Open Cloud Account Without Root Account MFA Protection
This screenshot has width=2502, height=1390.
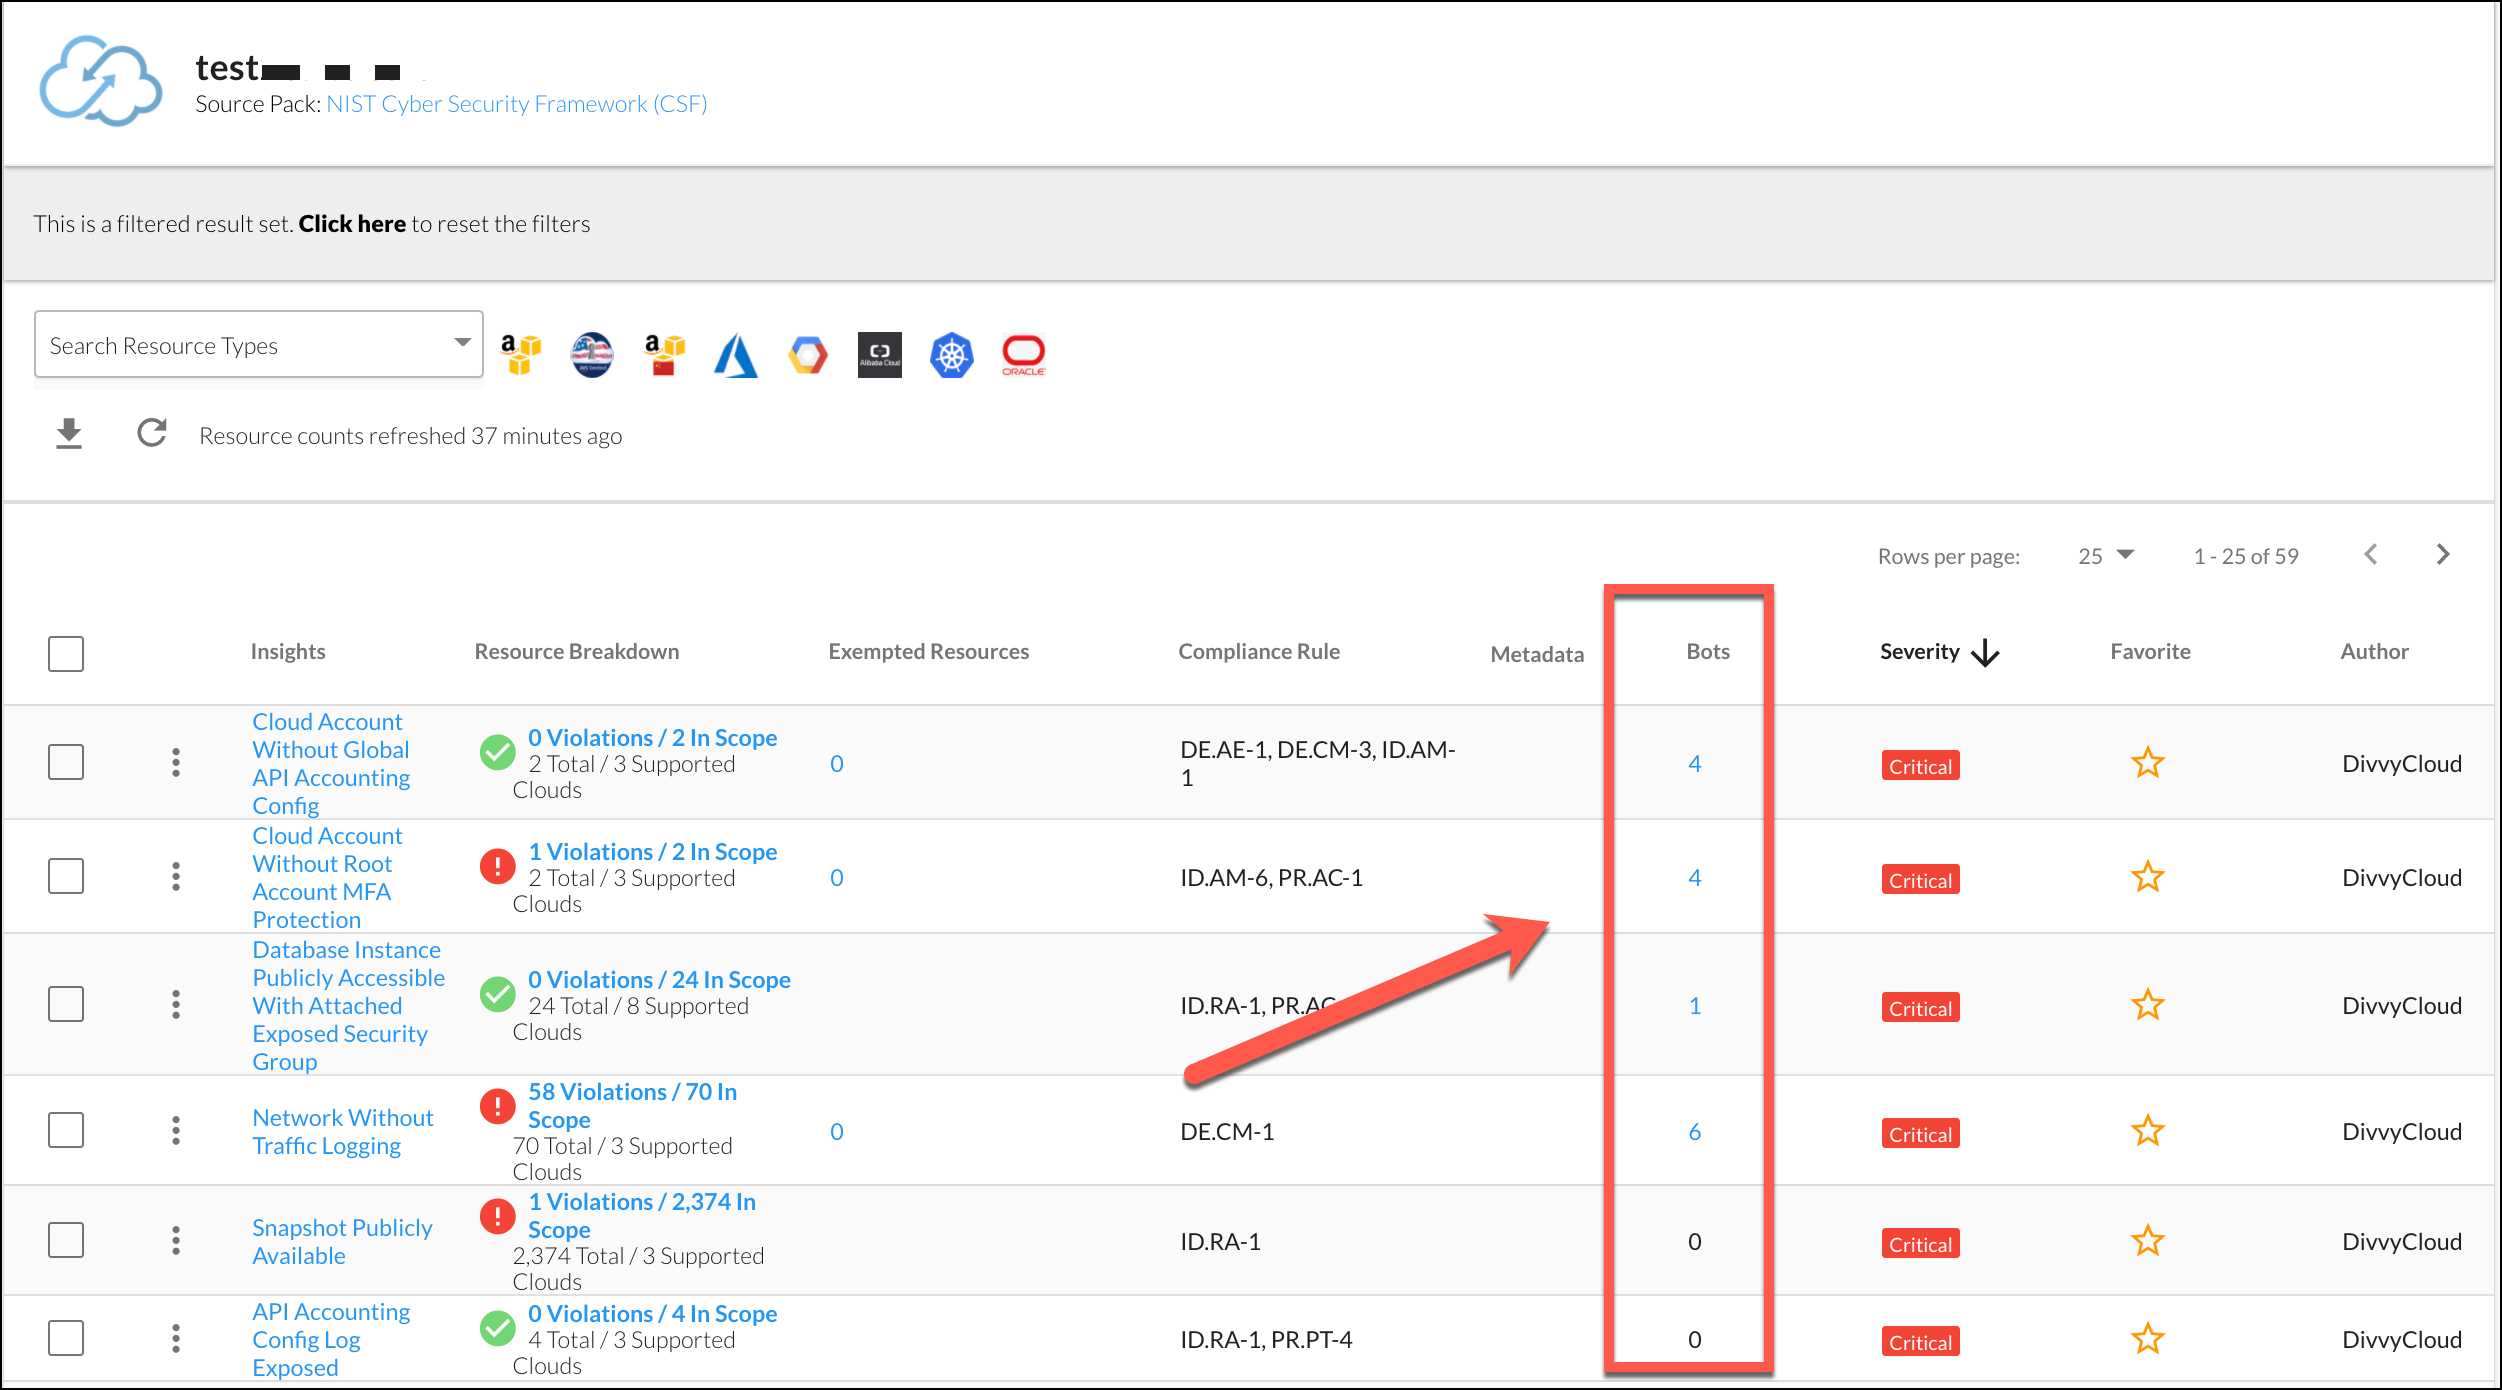[x=327, y=878]
